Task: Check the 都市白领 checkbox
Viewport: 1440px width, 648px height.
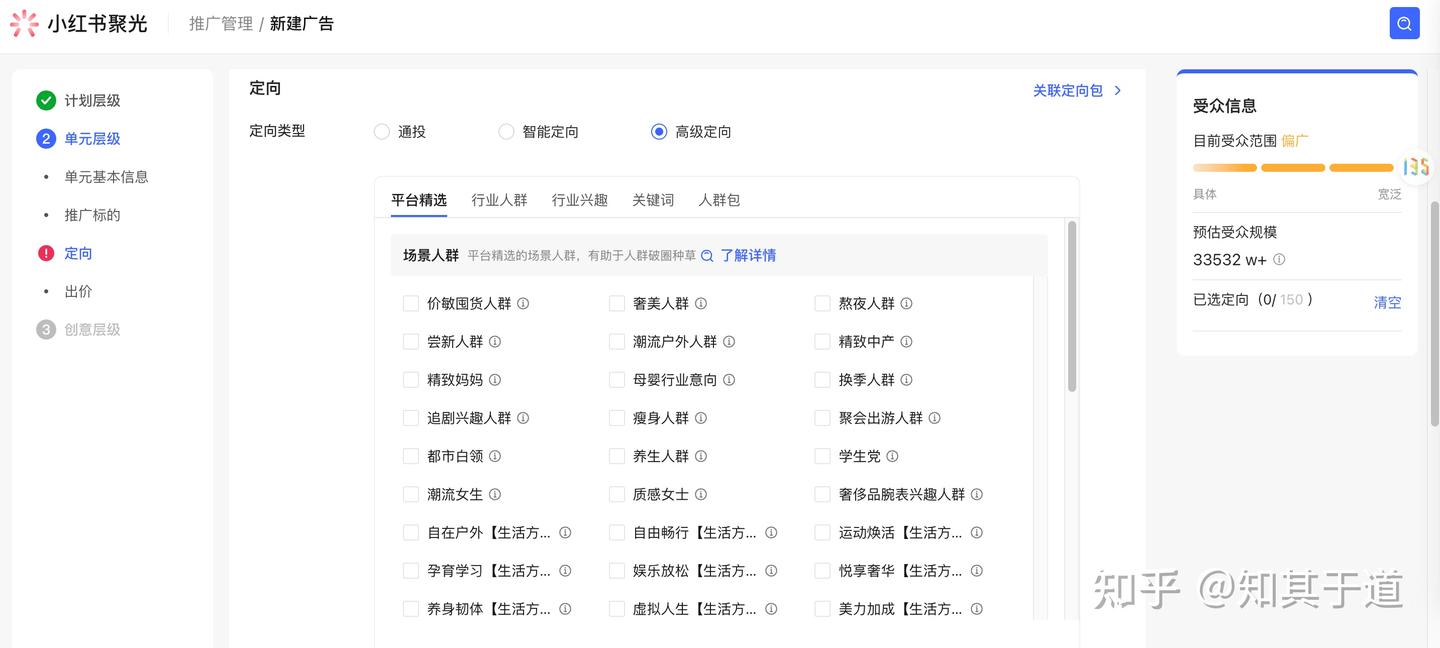Action: [x=411, y=456]
